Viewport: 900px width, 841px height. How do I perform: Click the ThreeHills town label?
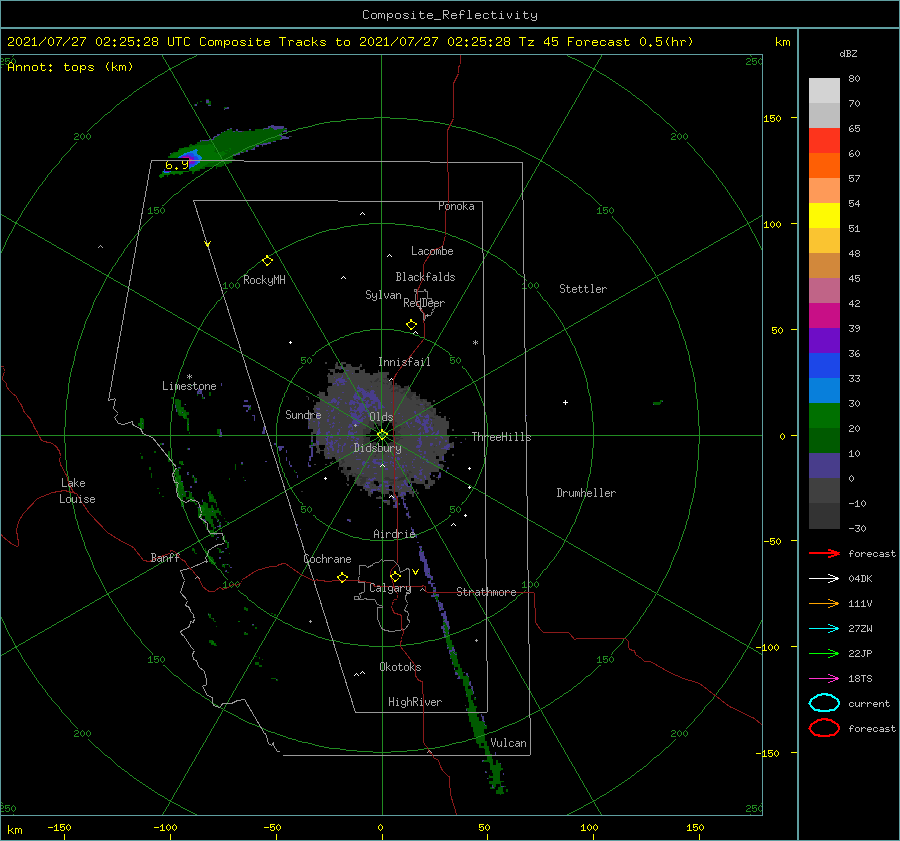point(501,437)
